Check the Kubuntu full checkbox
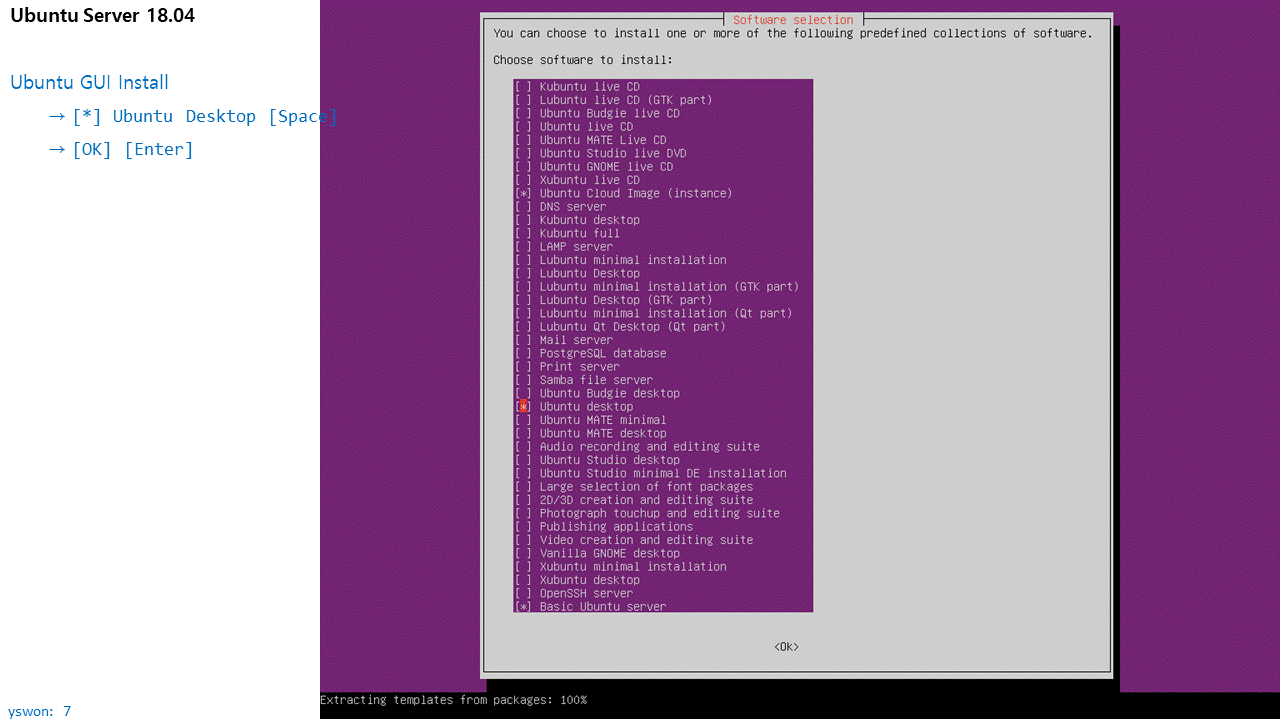The height and width of the screenshot is (720, 1280). pos(523,233)
